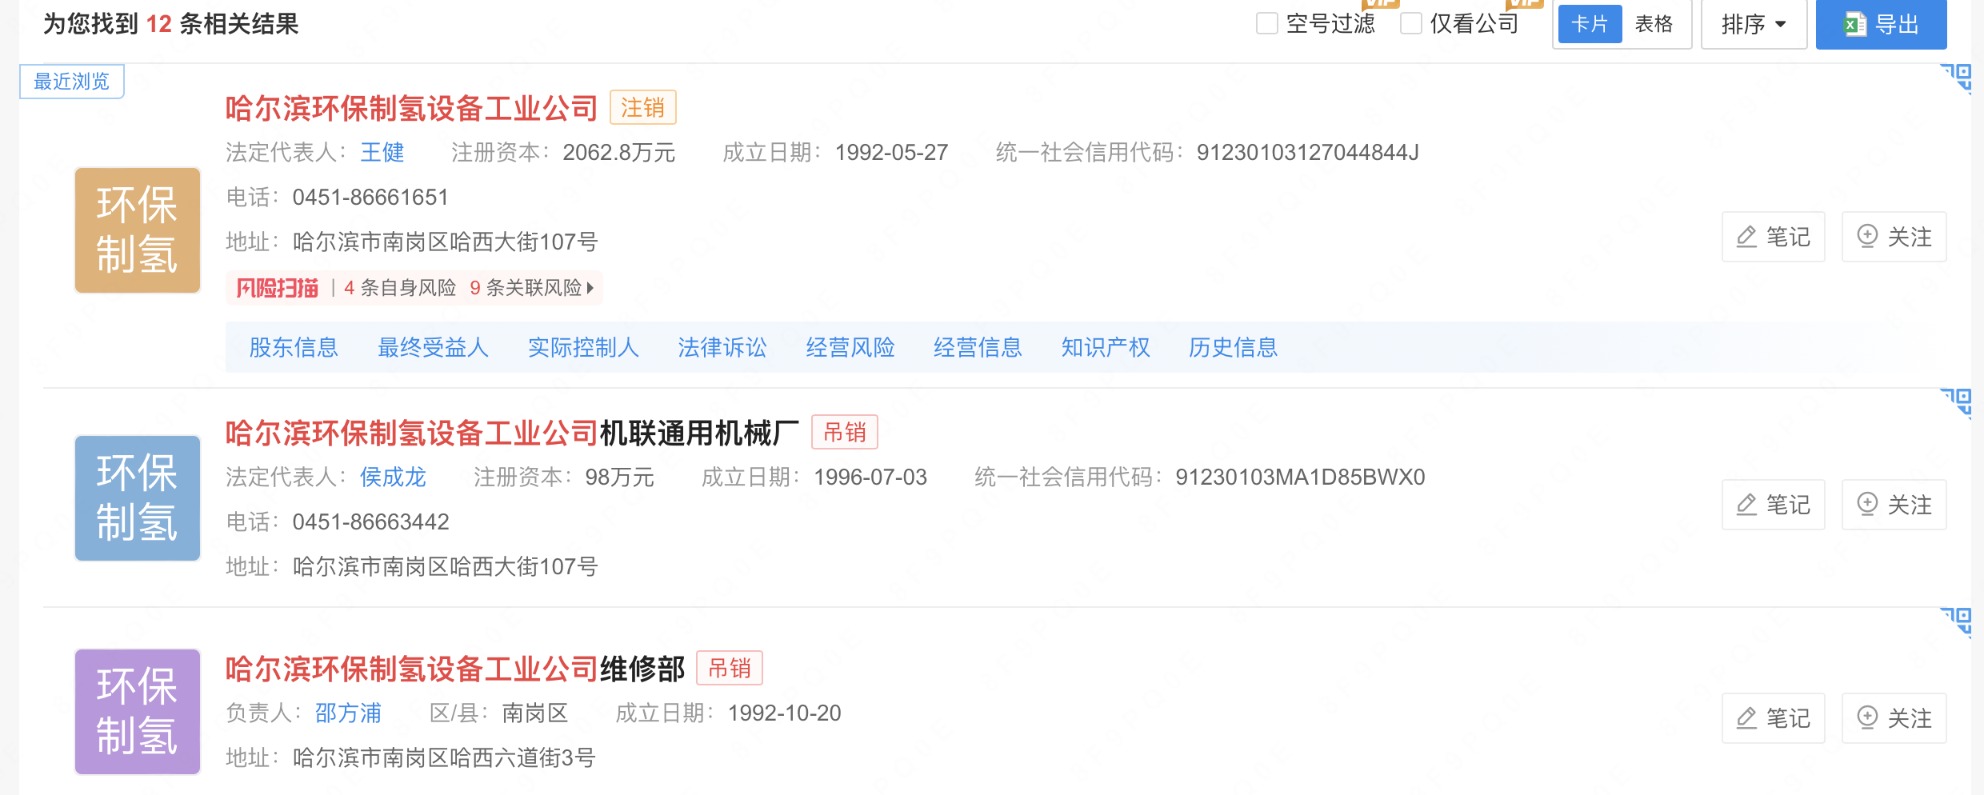Expand the 风险扫描 risk details arrow
Image resolution: width=1984 pixels, height=795 pixels.
(590, 288)
